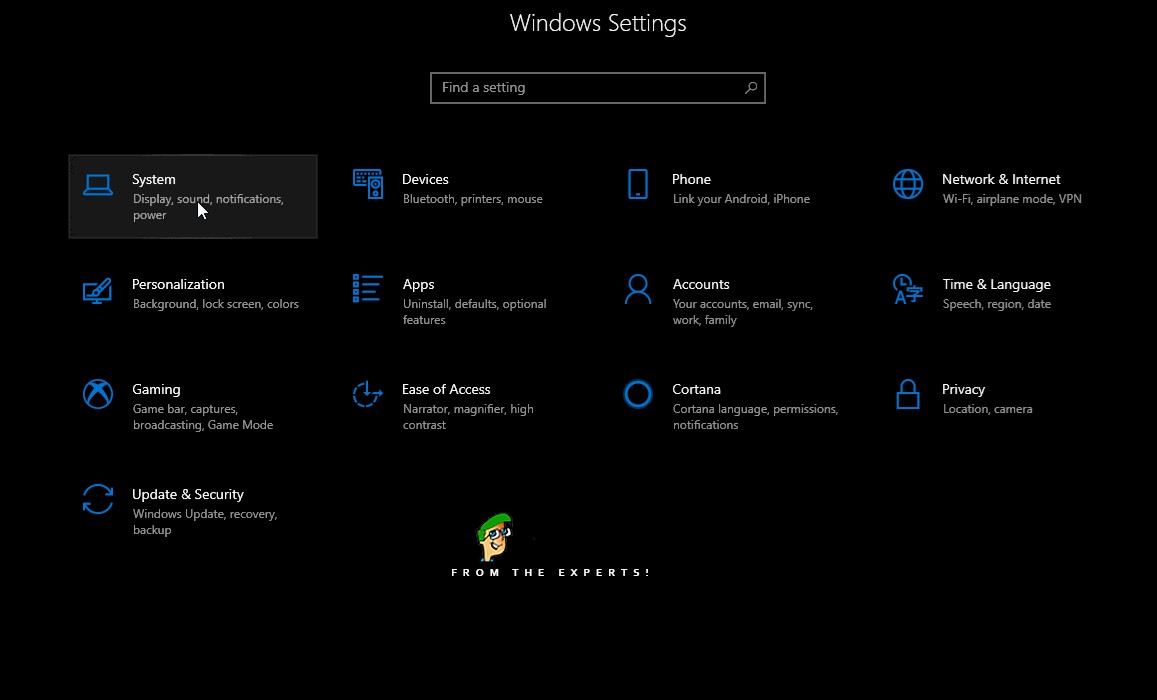This screenshot has height=700, width=1157.
Task: Open the Apps title
Action: click(418, 285)
